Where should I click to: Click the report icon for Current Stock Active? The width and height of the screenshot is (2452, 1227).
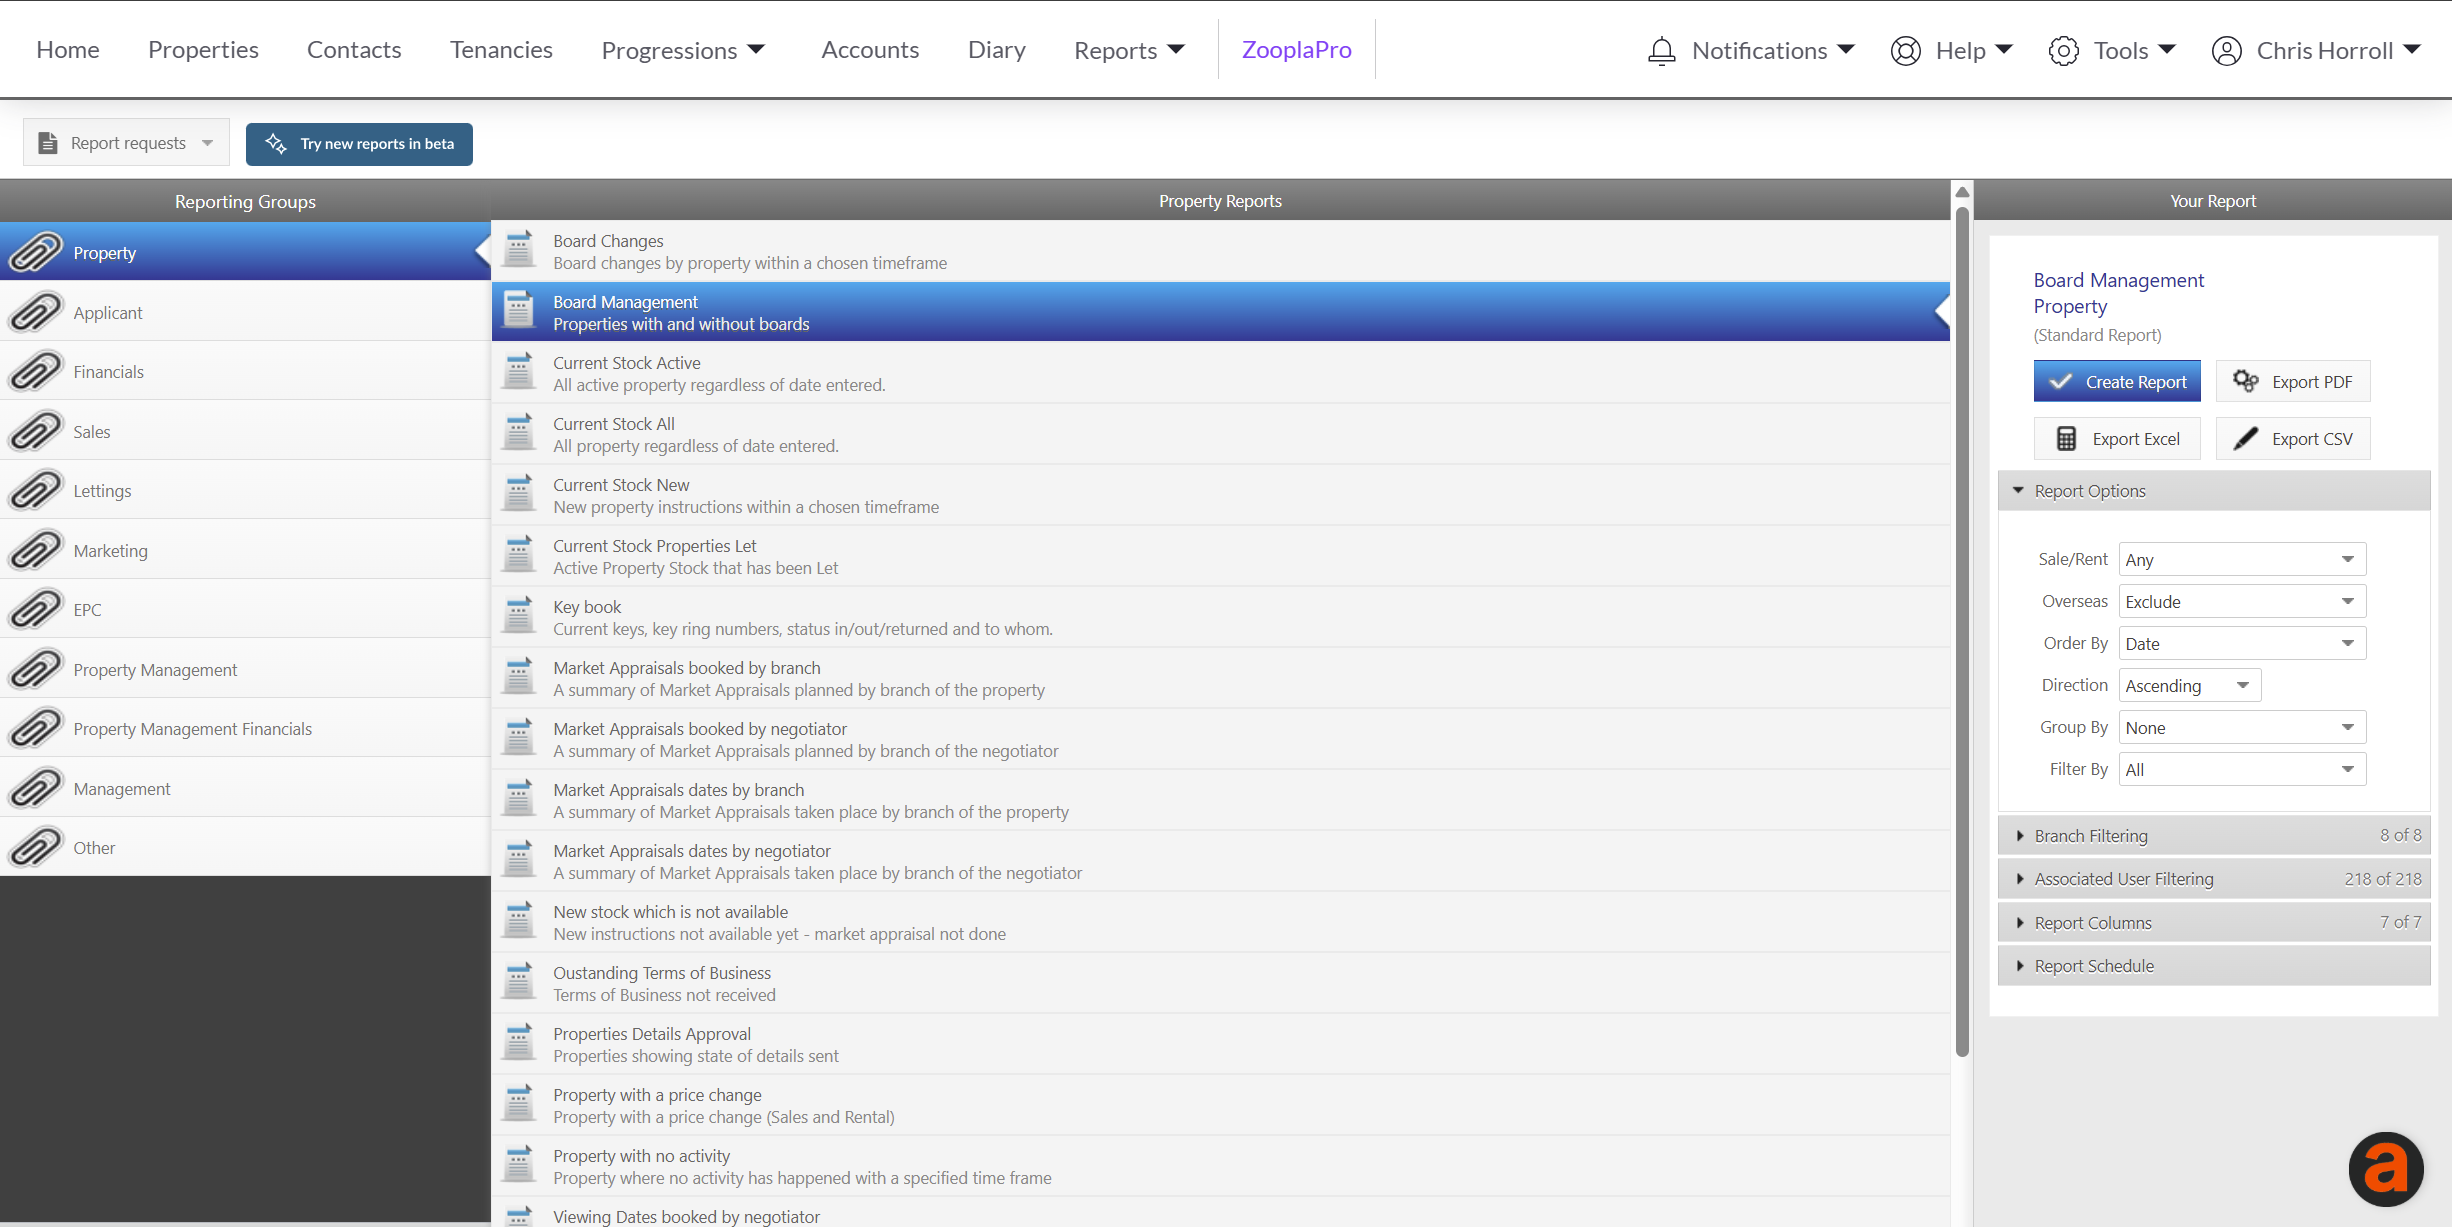(519, 372)
